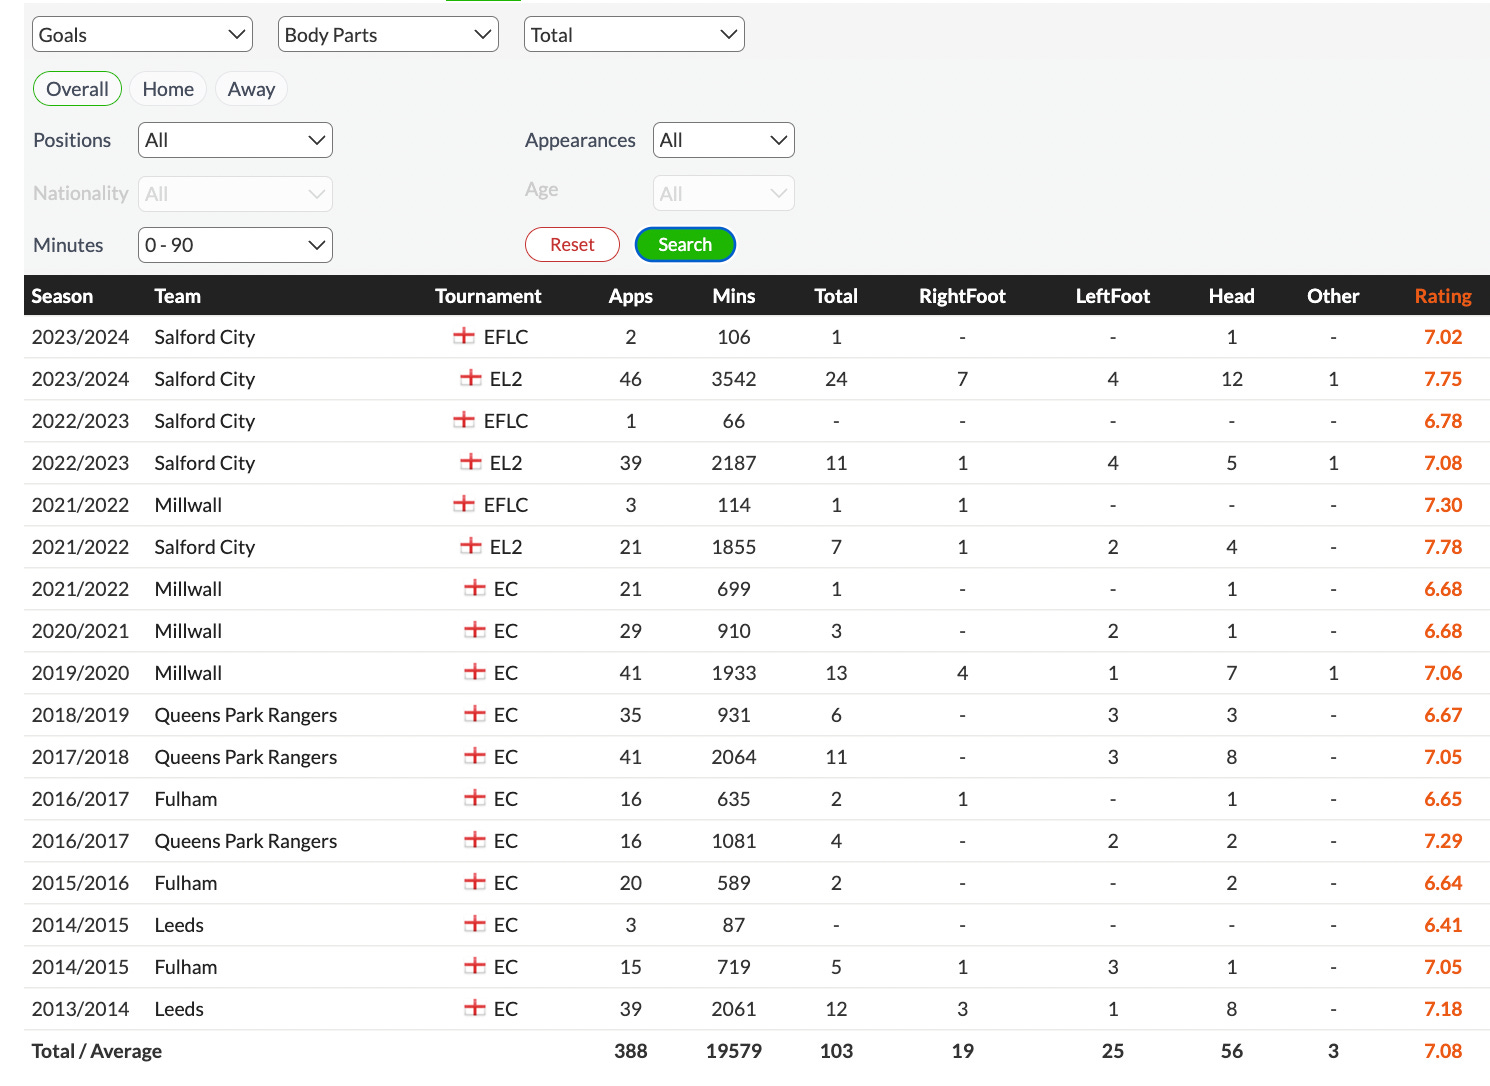Click England flag in 2014/2015 Fulham row

pos(475,966)
